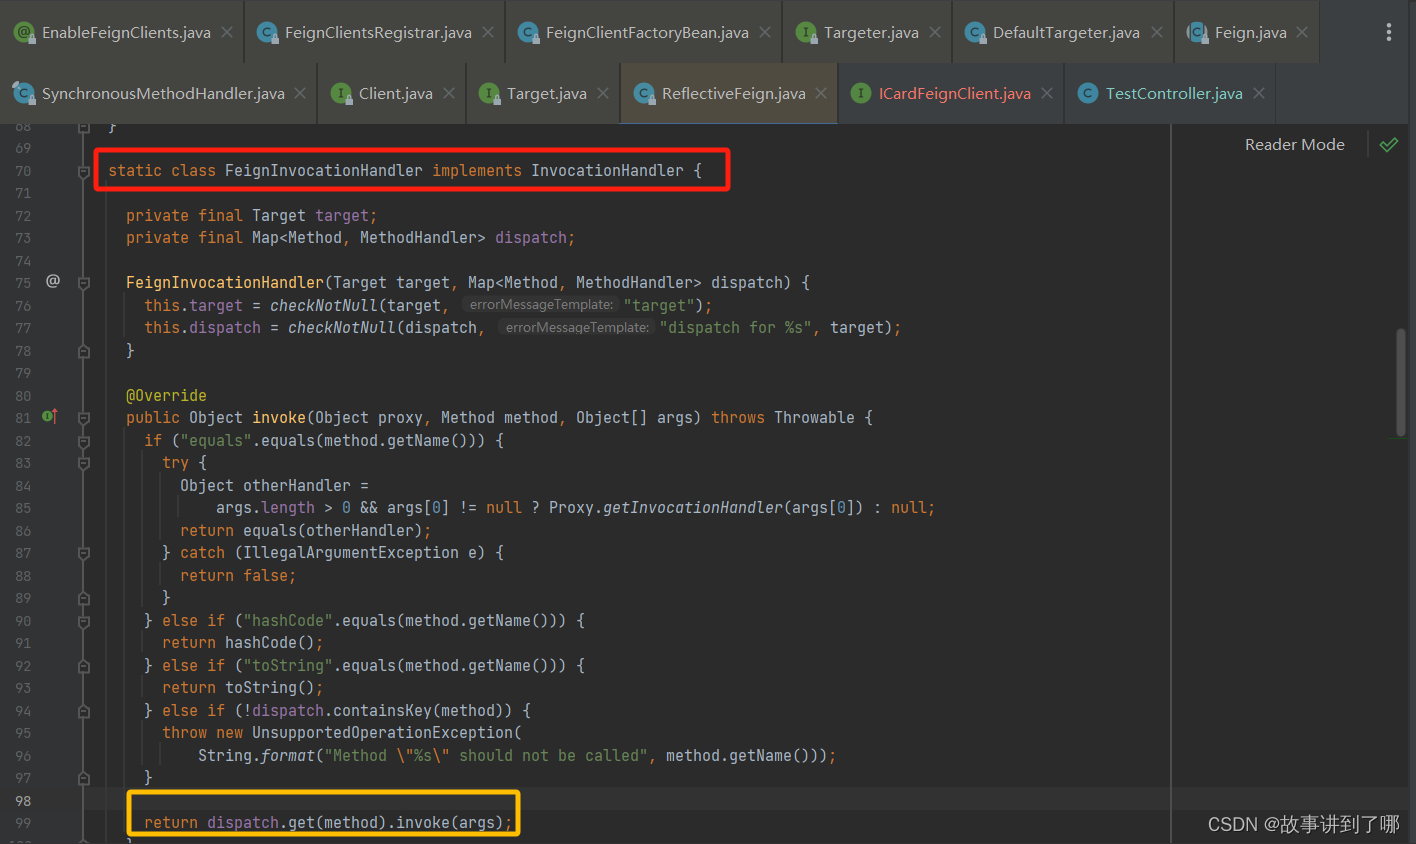1416x844 pixels.
Task: Click the errorMessageTemplate hint on line 76
Action: [540, 305]
